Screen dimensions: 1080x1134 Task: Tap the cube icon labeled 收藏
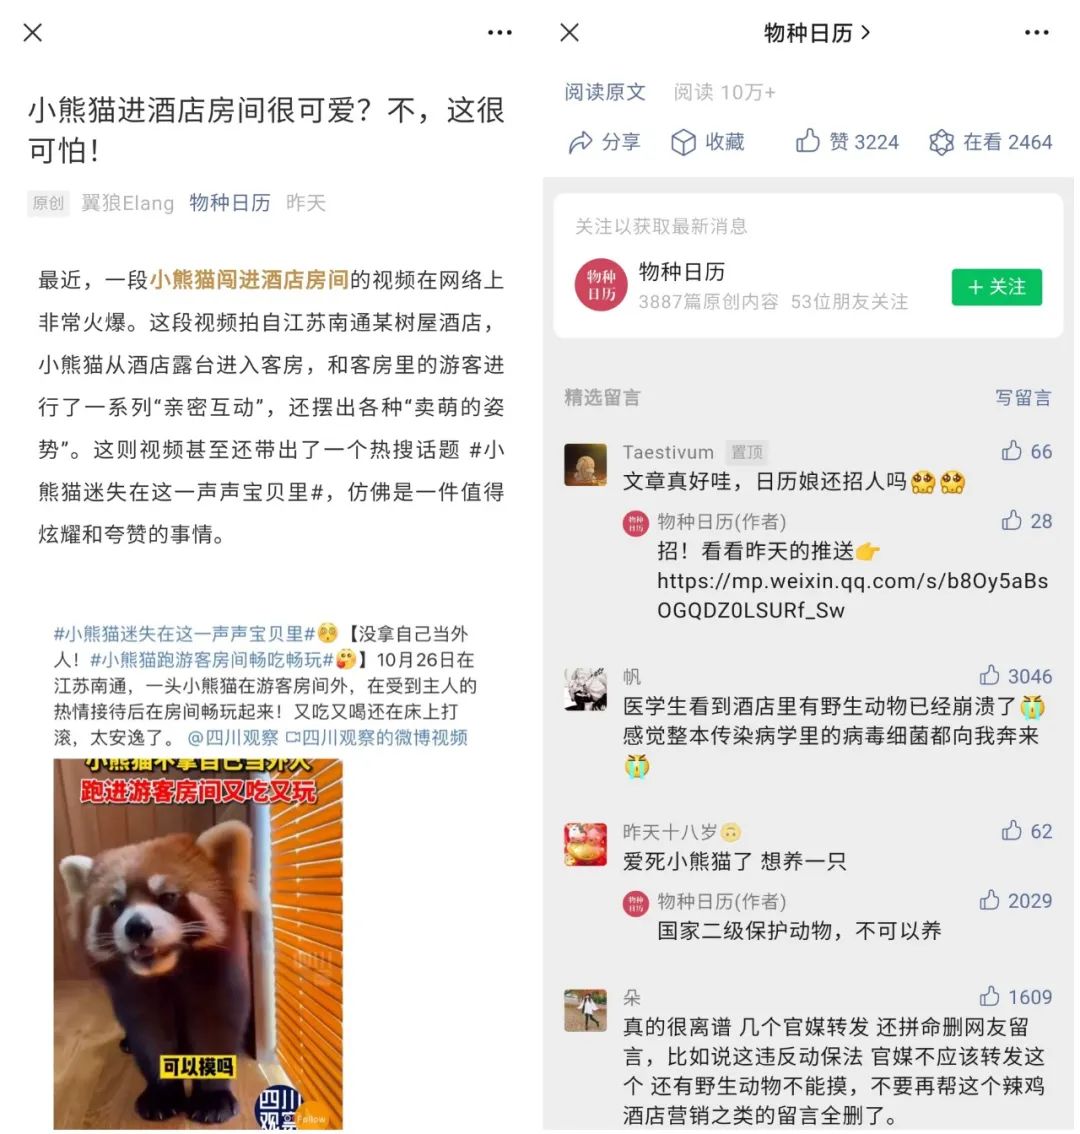(683, 142)
